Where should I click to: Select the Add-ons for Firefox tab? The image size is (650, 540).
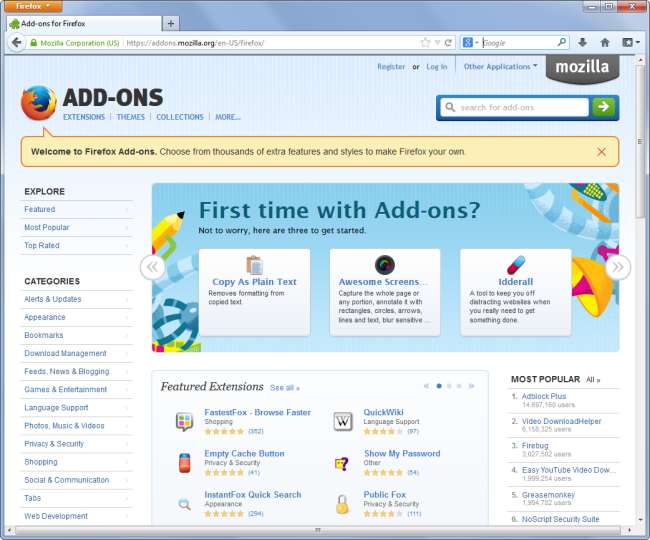click(83, 24)
